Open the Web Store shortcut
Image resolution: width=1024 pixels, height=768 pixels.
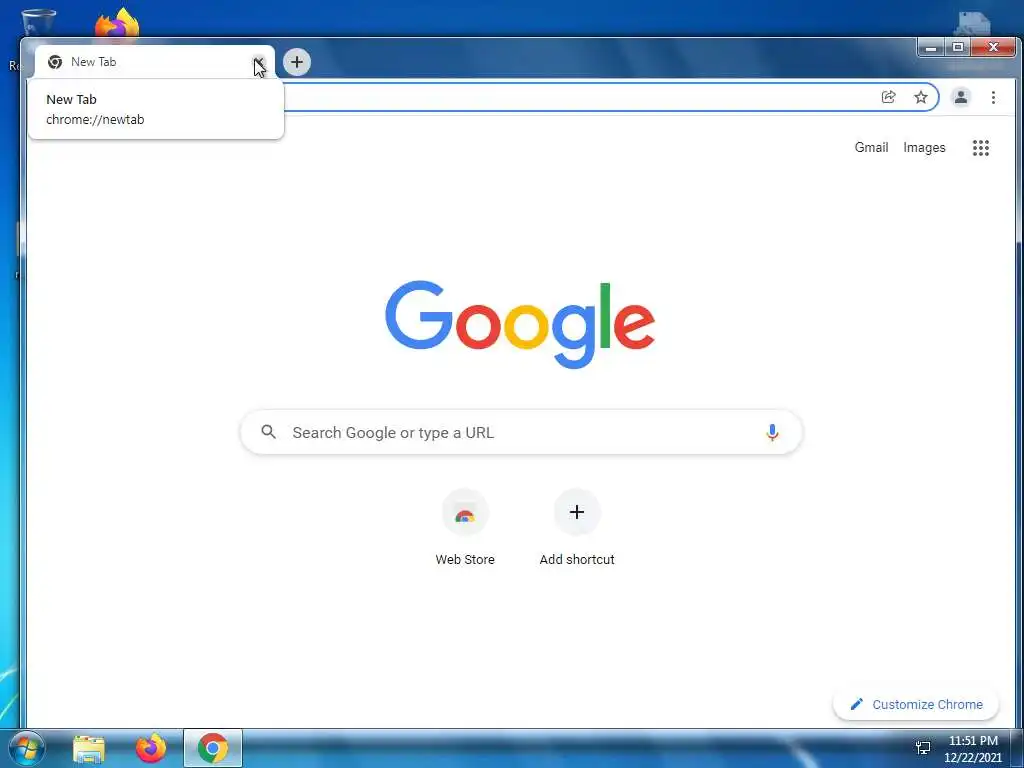(465, 528)
